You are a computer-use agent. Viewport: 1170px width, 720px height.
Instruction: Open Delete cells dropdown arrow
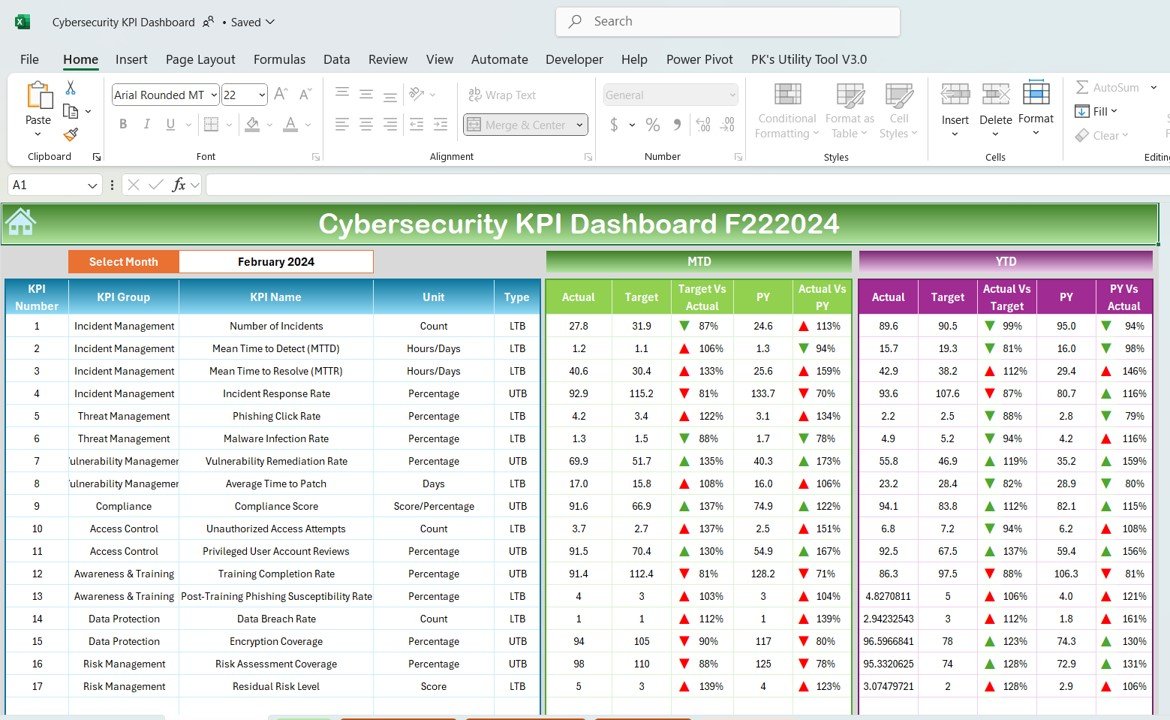pyautogui.click(x=995, y=134)
